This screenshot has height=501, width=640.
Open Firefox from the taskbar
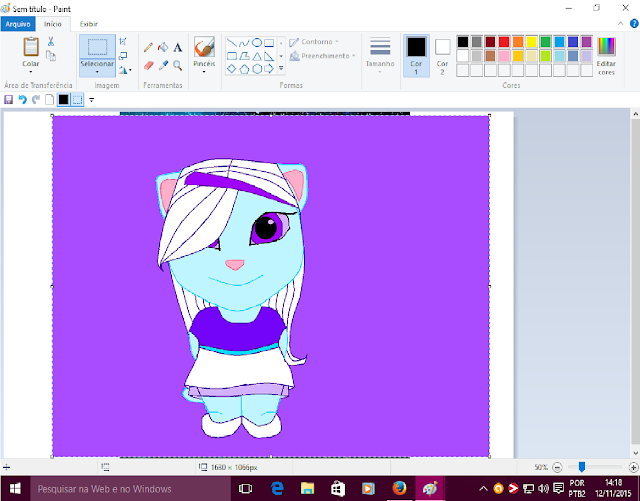(399, 488)
